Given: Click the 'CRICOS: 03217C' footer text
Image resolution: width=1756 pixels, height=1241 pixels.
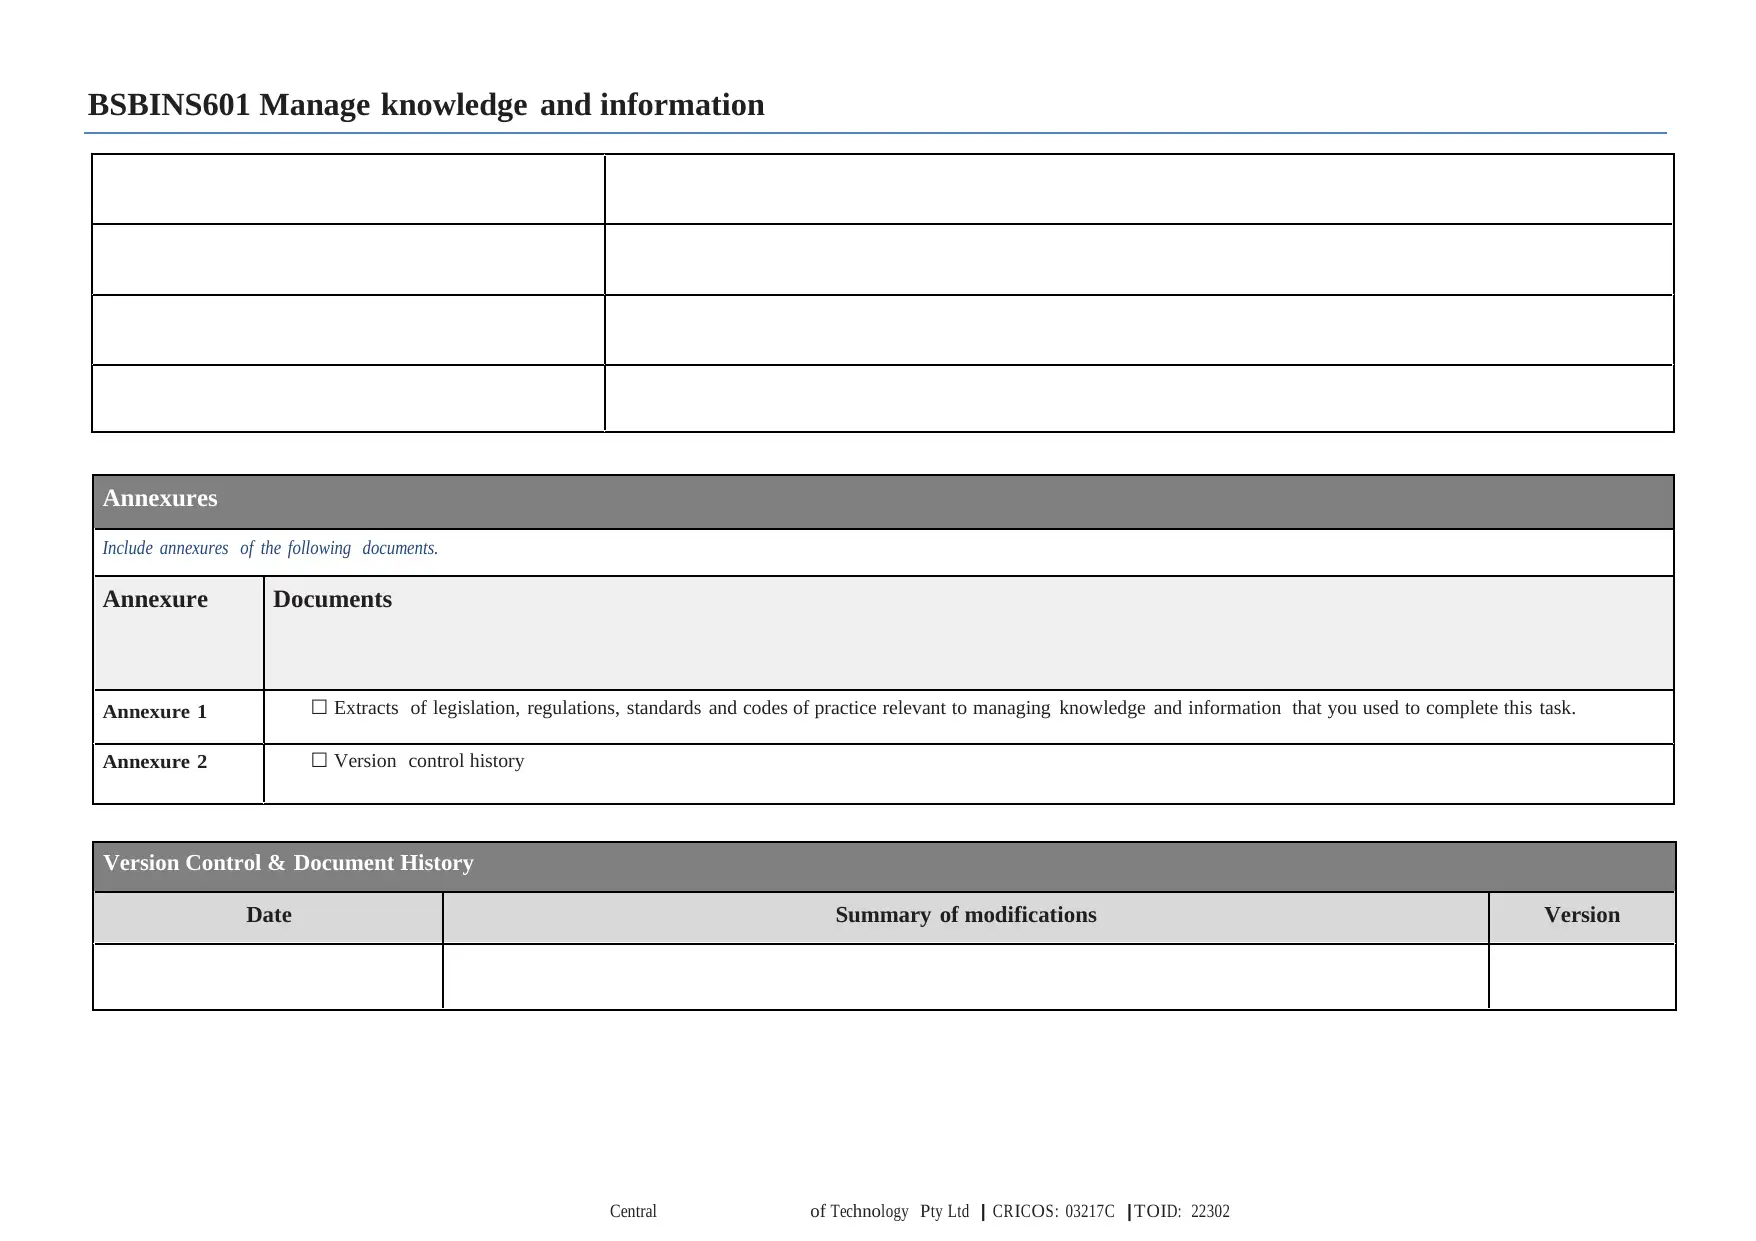Looking at the screenshot, I should coord(1053,1212).
